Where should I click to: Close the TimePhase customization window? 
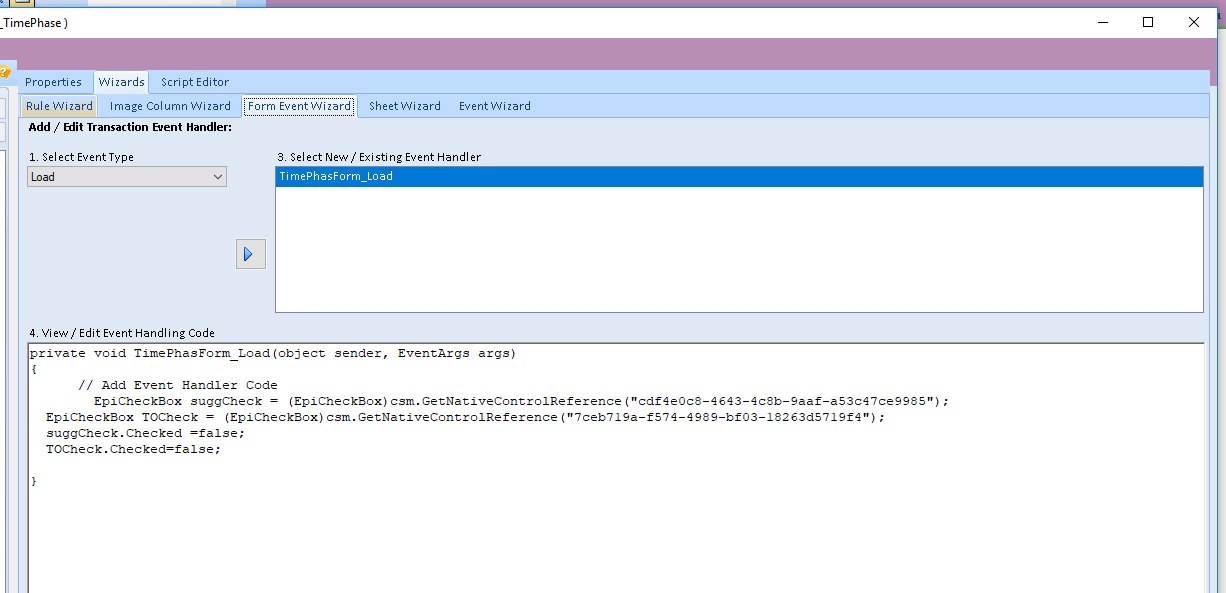1194,21
